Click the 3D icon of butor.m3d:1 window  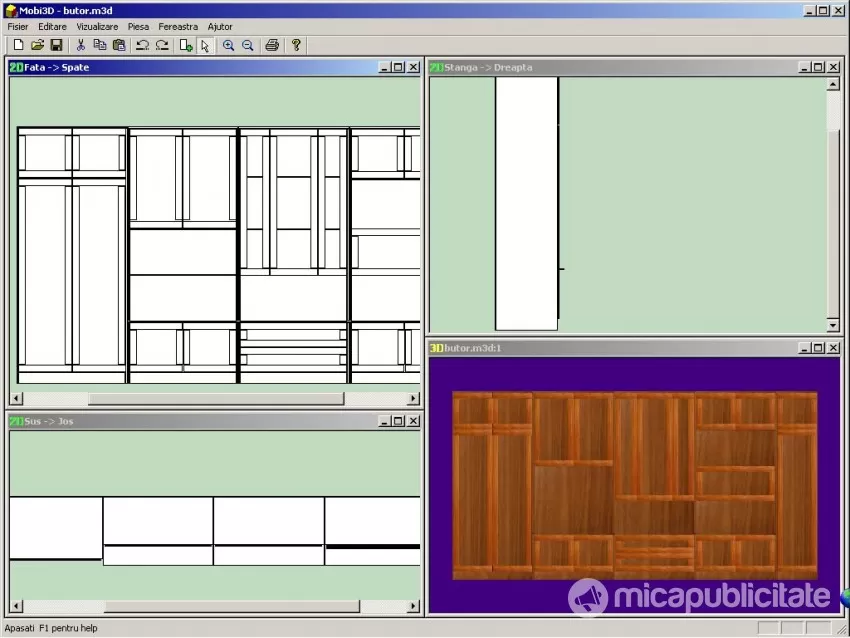click(436, 348)
